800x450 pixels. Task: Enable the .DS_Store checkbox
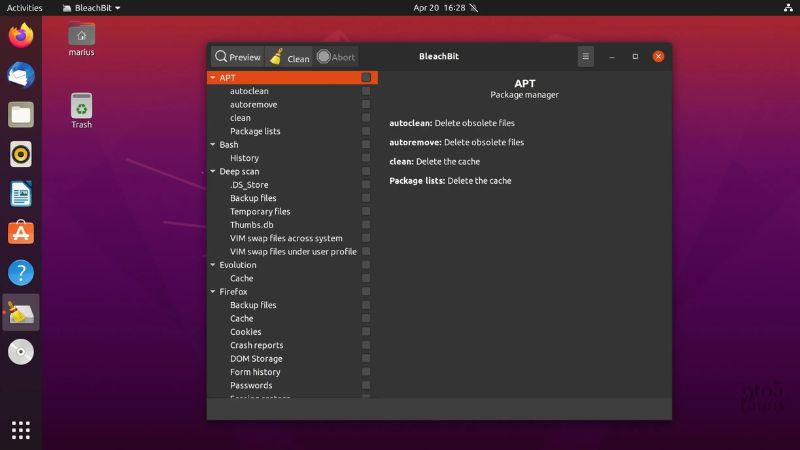366,185
